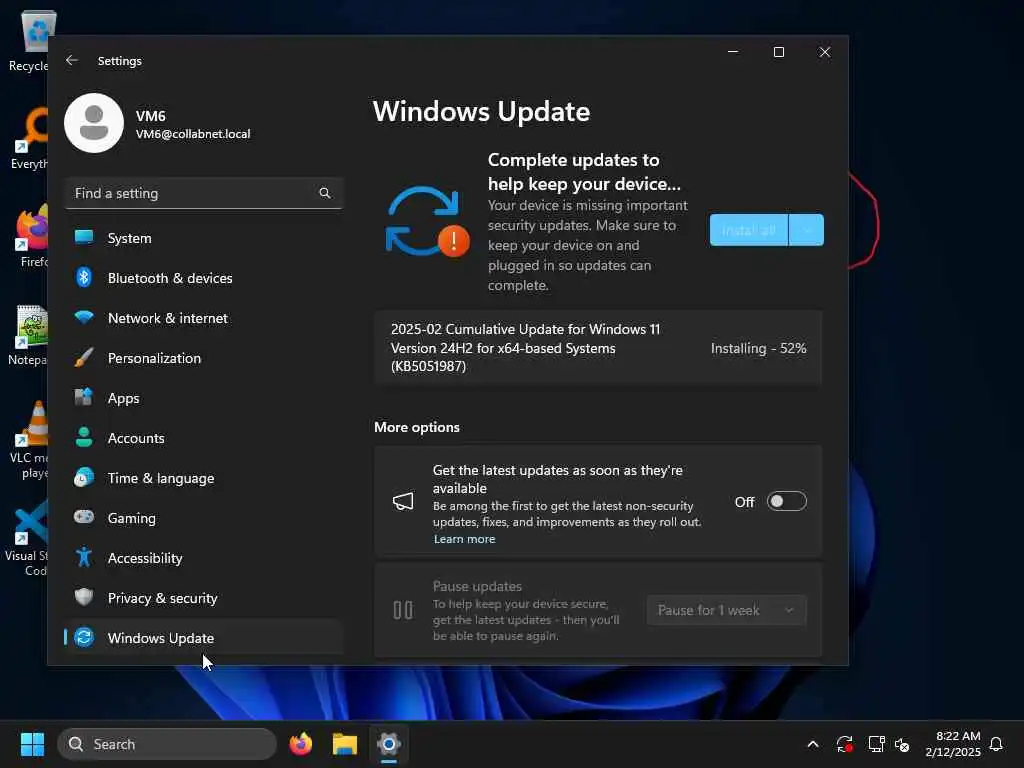Click the Learn more link

464,539
